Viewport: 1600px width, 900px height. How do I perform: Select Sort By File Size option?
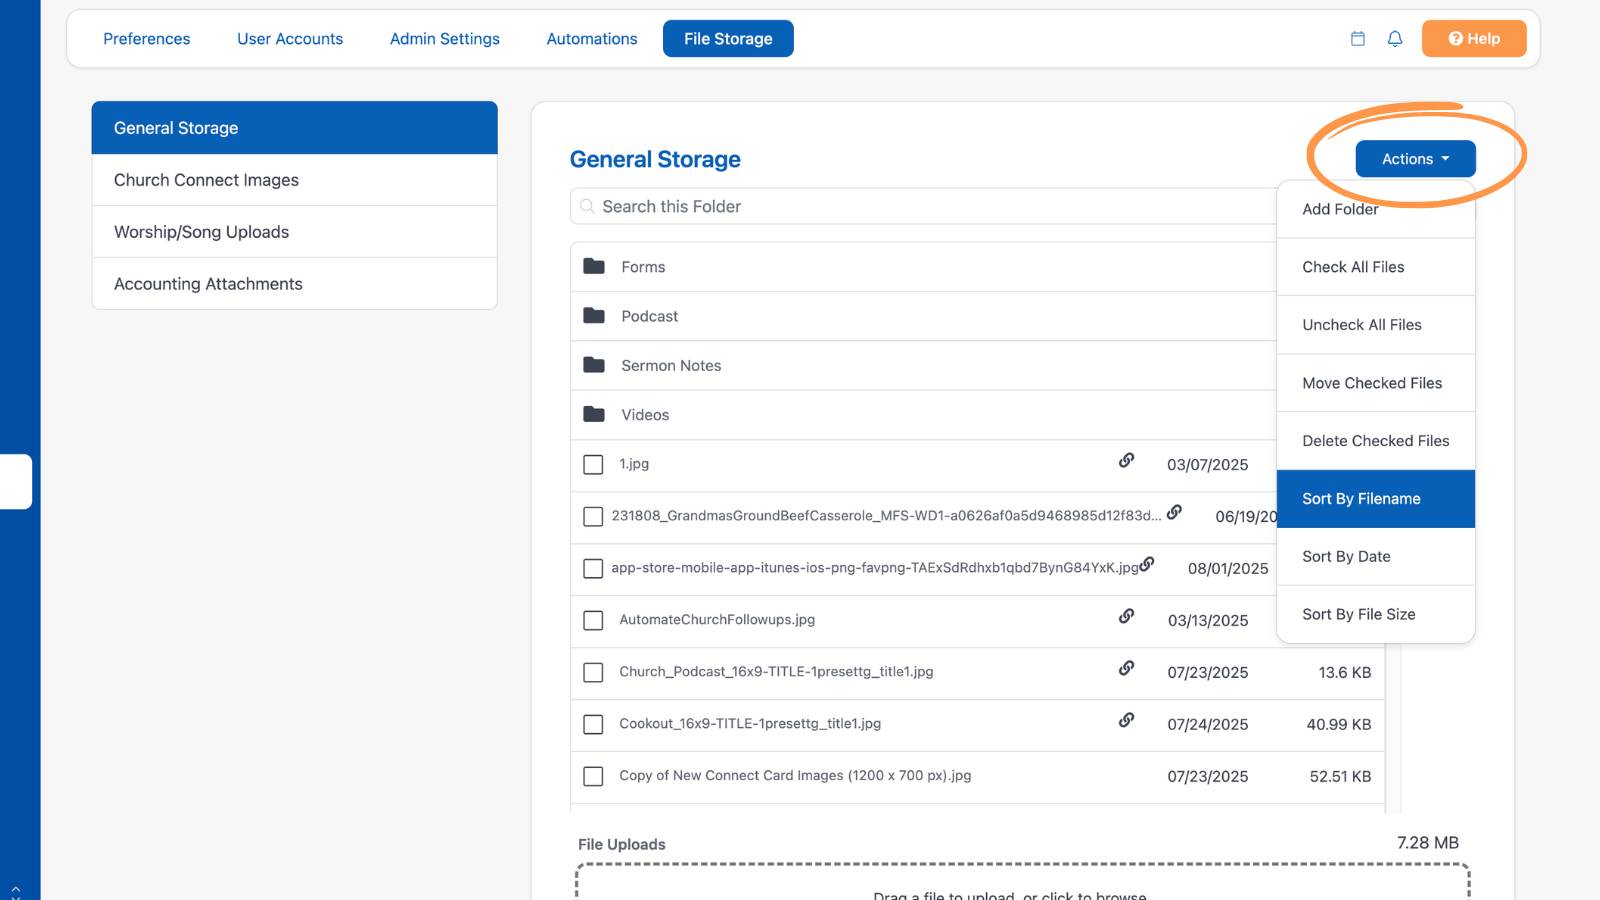tap(1376, 615)
